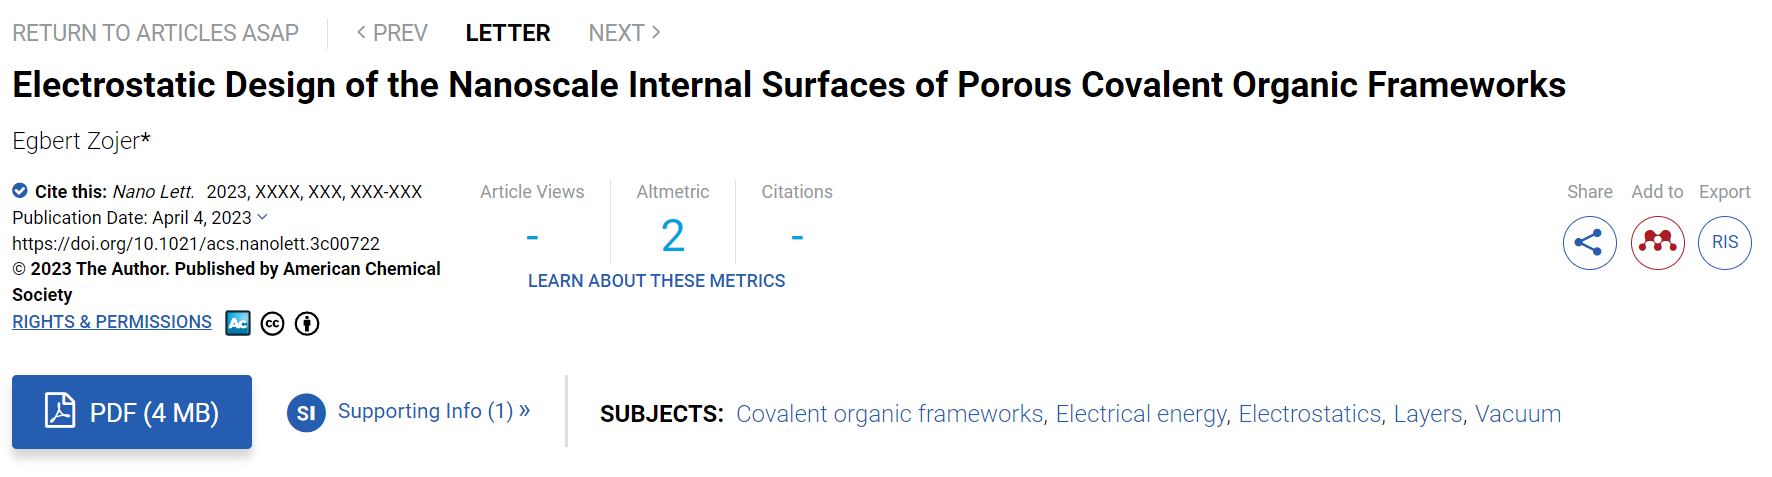Click the CC attribution person icon
Image resolution: width=1772 pixels, height=477 pixels.
[307, 324]
